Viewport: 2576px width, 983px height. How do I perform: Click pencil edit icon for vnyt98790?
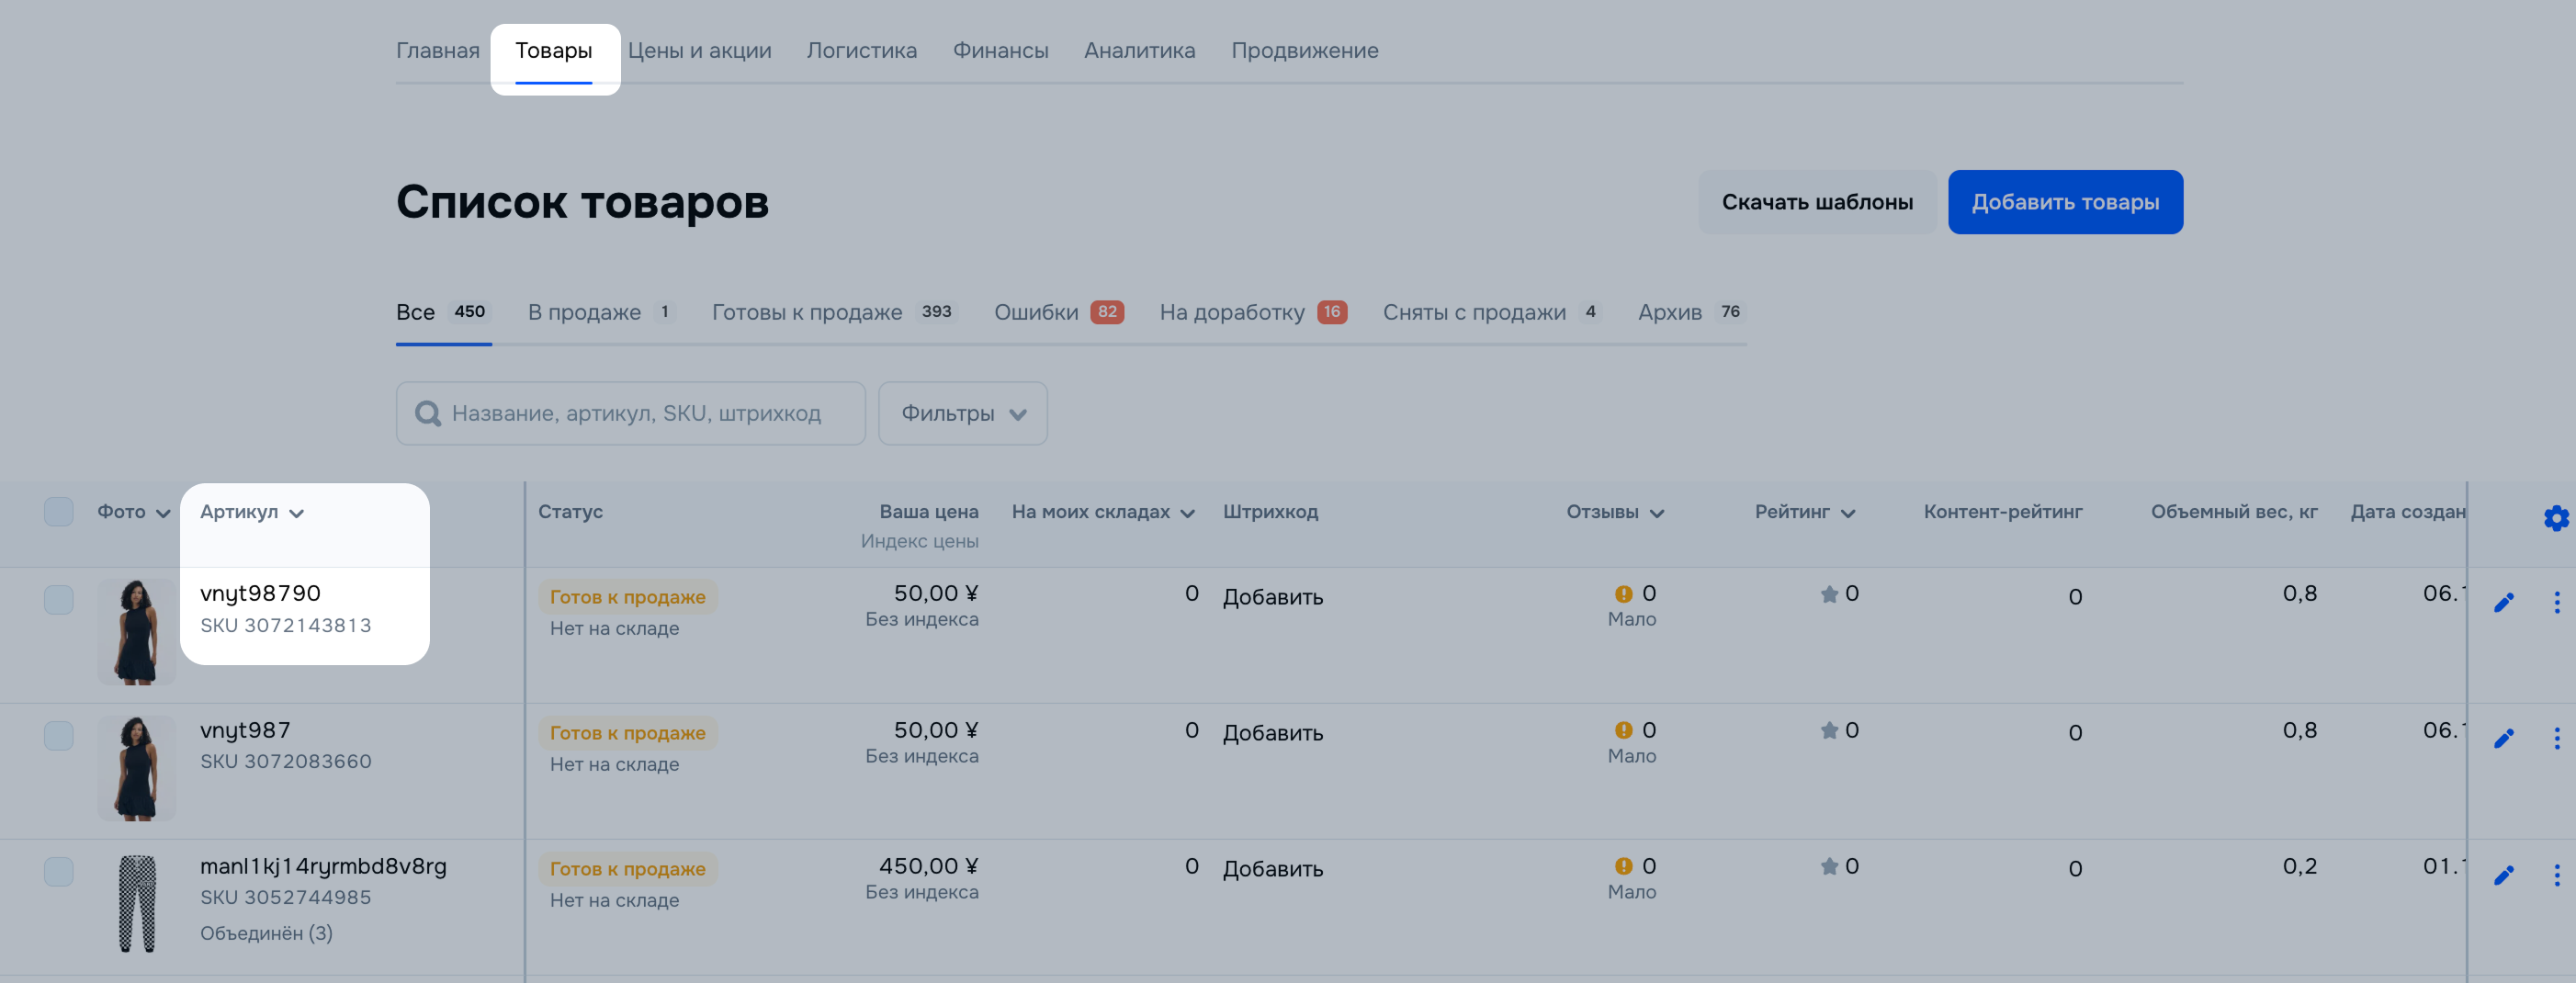[2503, 602]
